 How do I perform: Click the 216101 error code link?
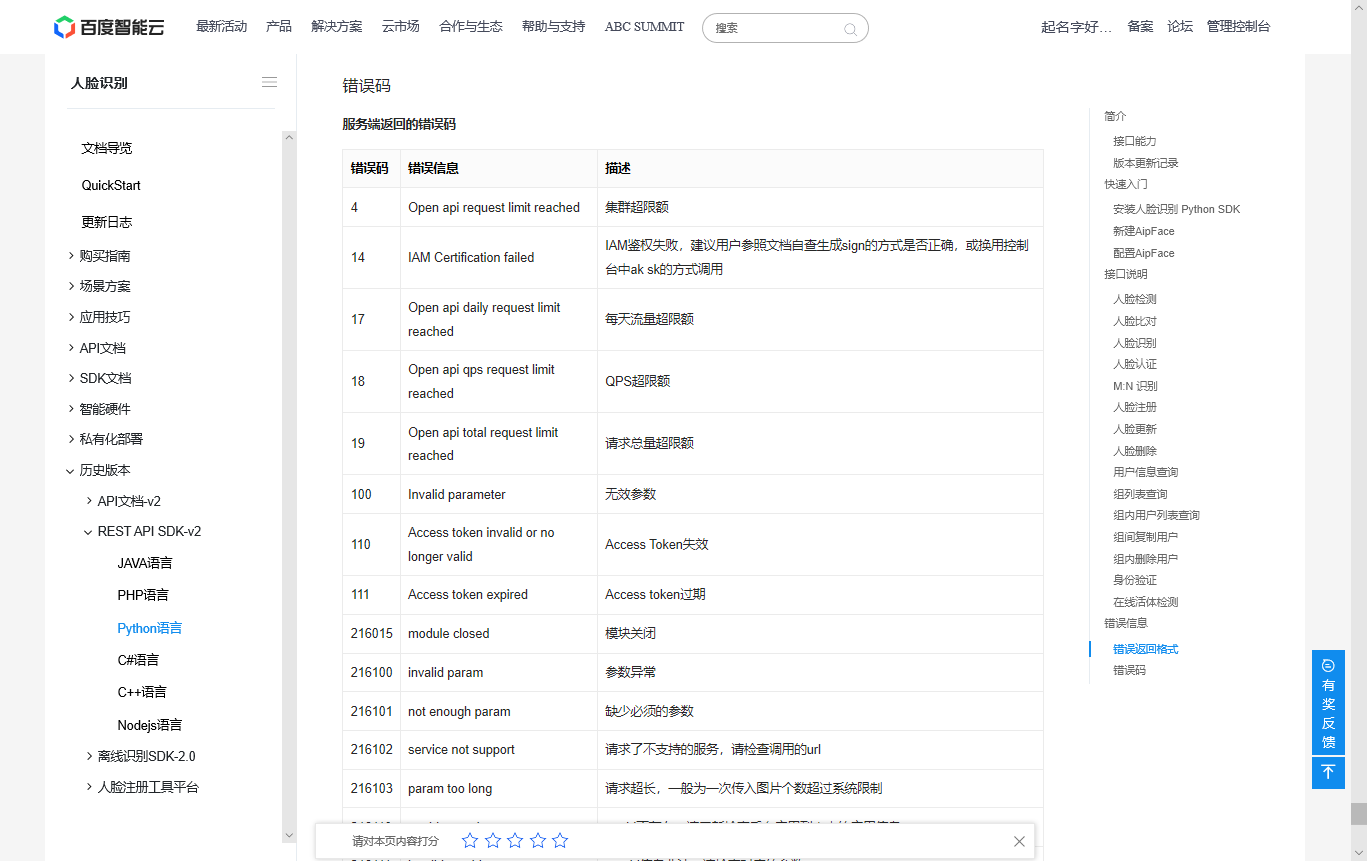click(x=370, y=711)
